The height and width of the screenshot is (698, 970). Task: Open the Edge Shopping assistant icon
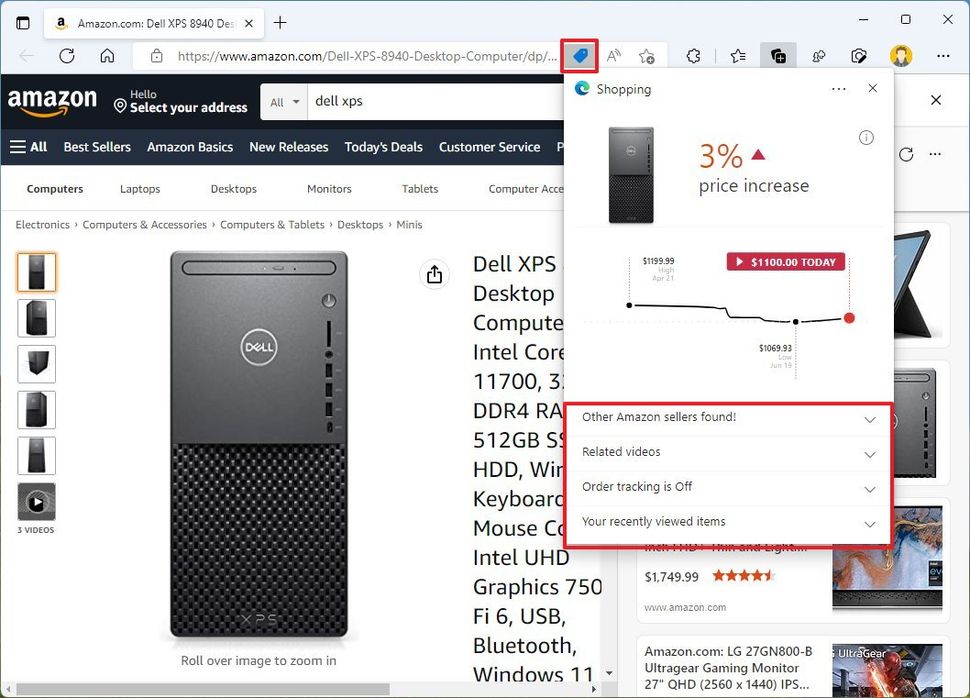pos(580,56)
